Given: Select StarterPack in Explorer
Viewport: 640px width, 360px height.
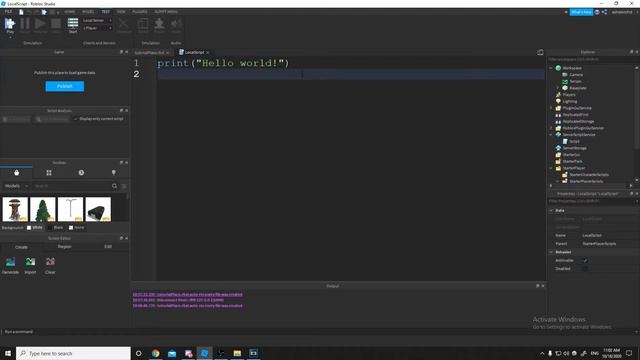Looking at the screenshot, I should [x=572, y=161].
